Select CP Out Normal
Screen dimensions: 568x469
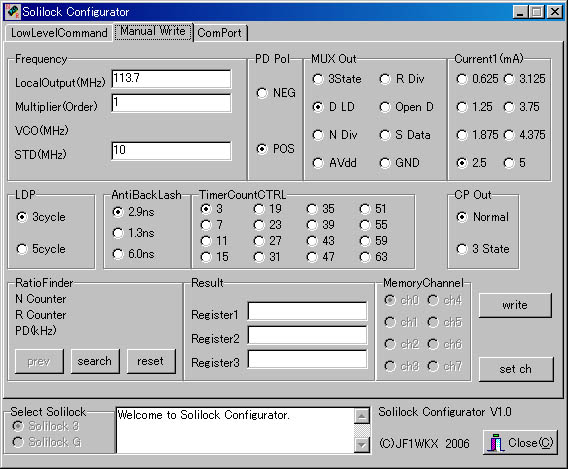(x=483, y=217)
